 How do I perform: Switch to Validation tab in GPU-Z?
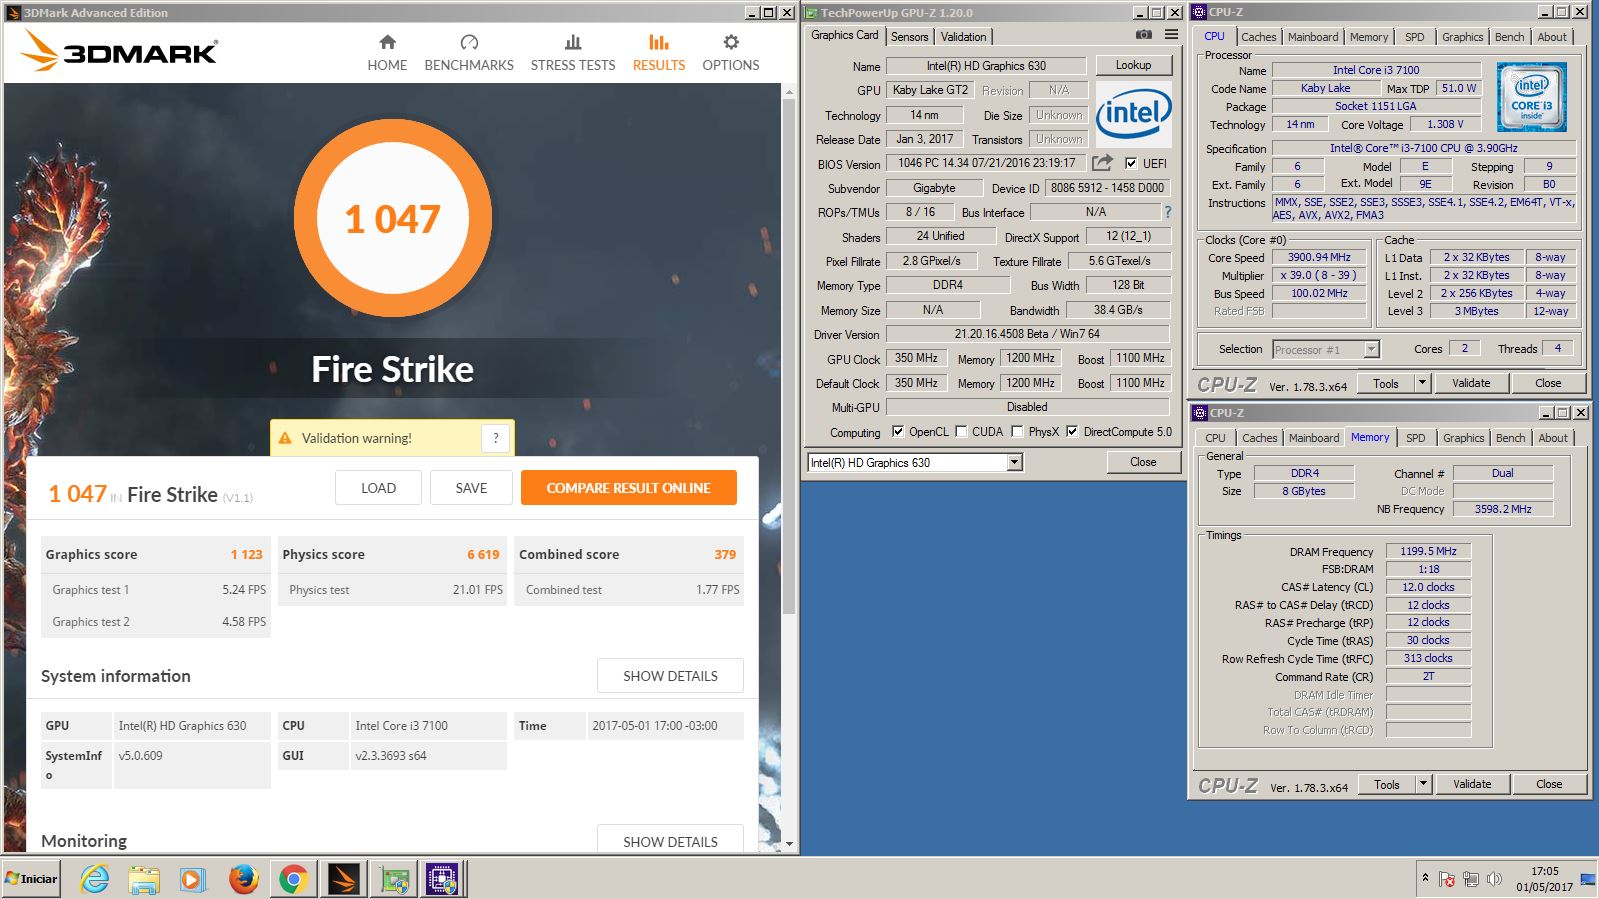tap(963, 37)
